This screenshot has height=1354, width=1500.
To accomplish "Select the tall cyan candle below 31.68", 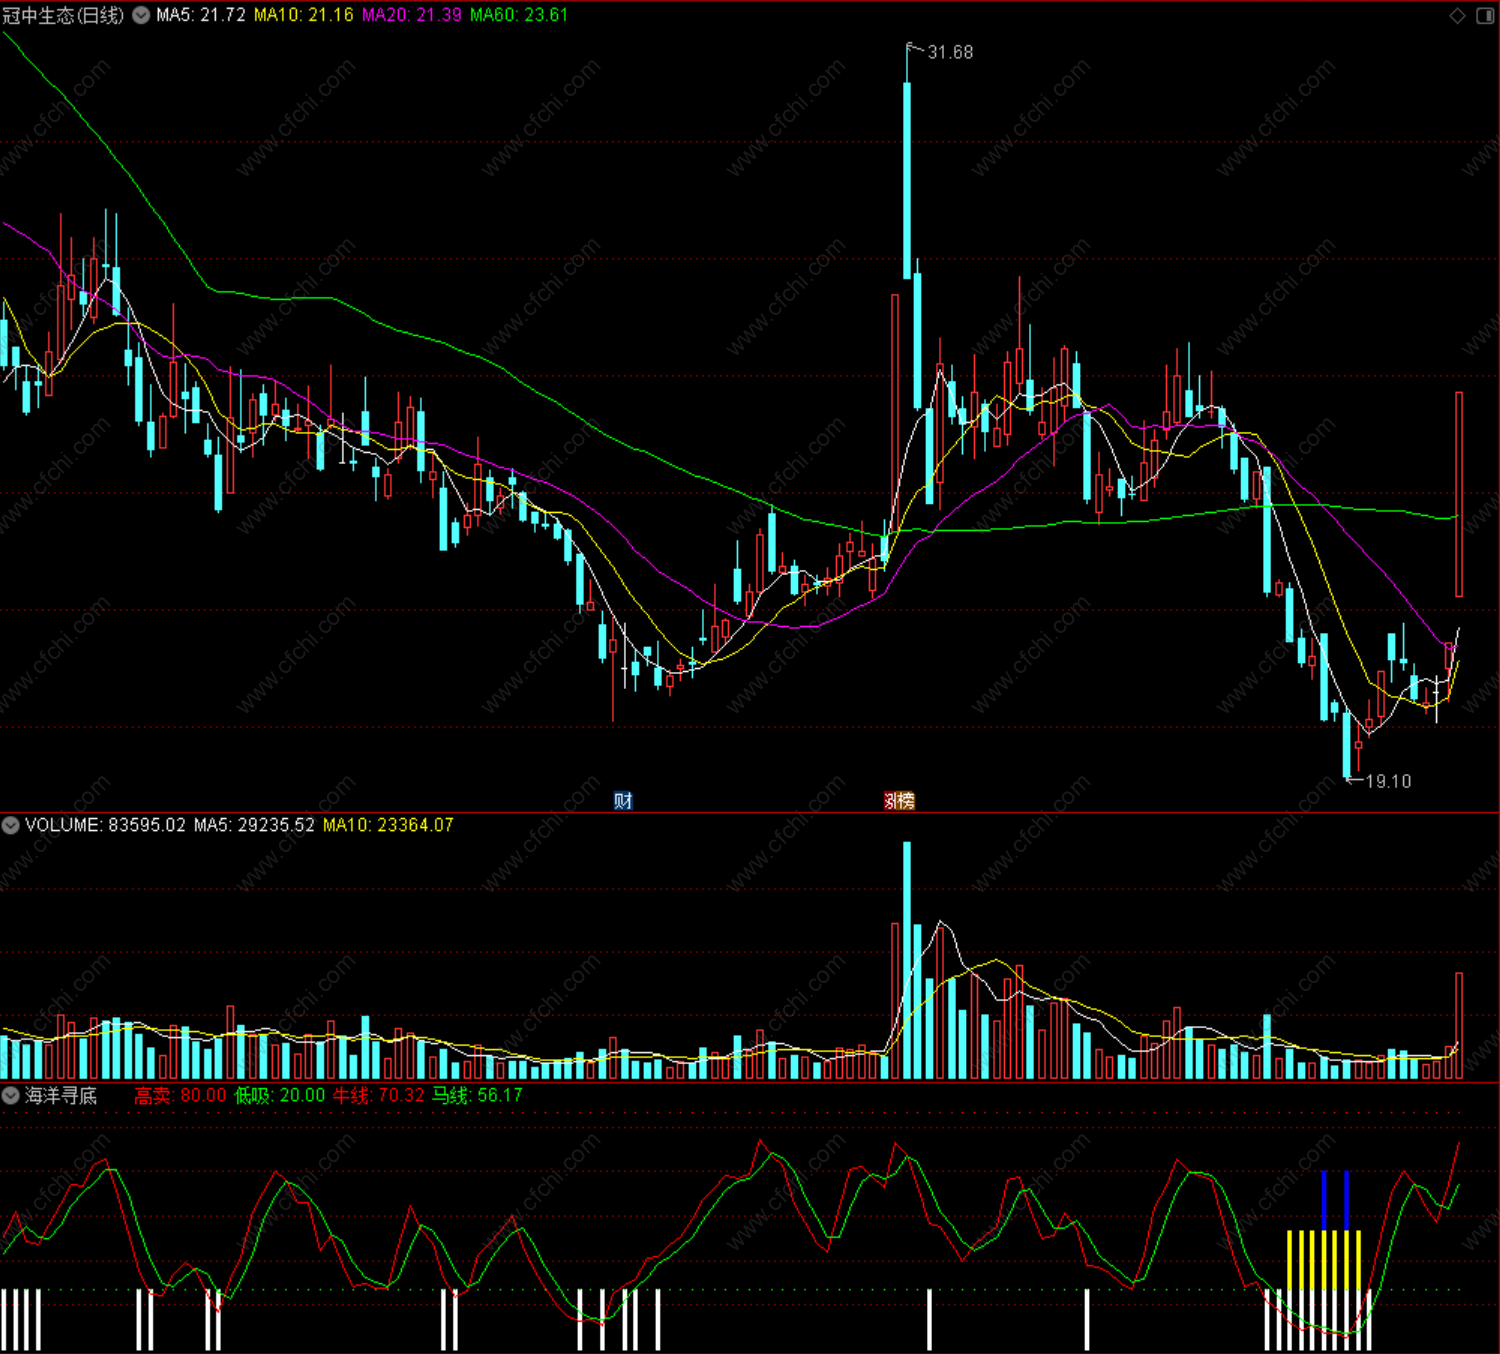I will click(x=907, y=180).
